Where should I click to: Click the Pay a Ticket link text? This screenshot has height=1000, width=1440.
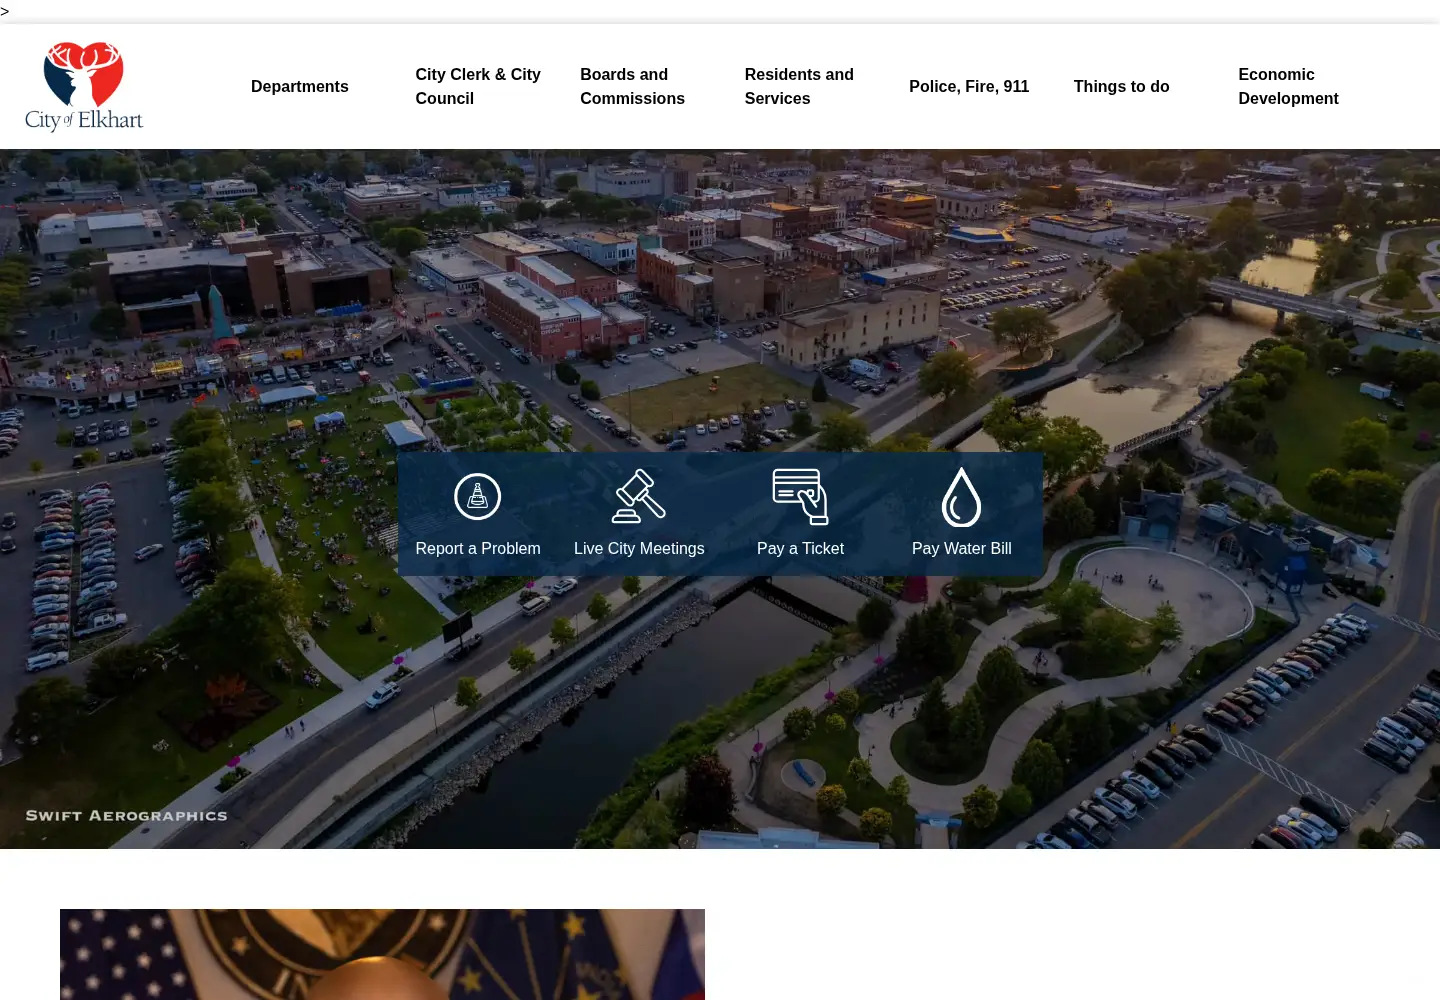click(800, 548)
